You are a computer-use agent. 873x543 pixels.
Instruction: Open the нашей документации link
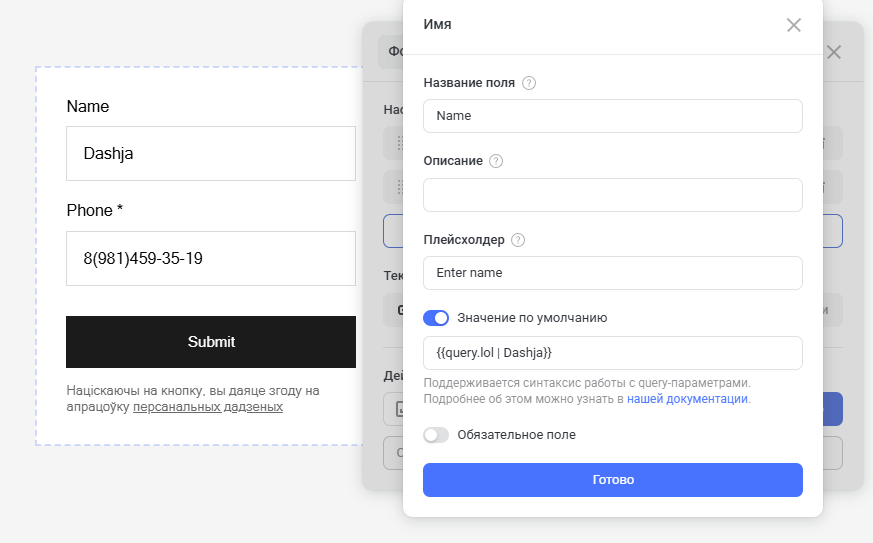click(687, 398)
